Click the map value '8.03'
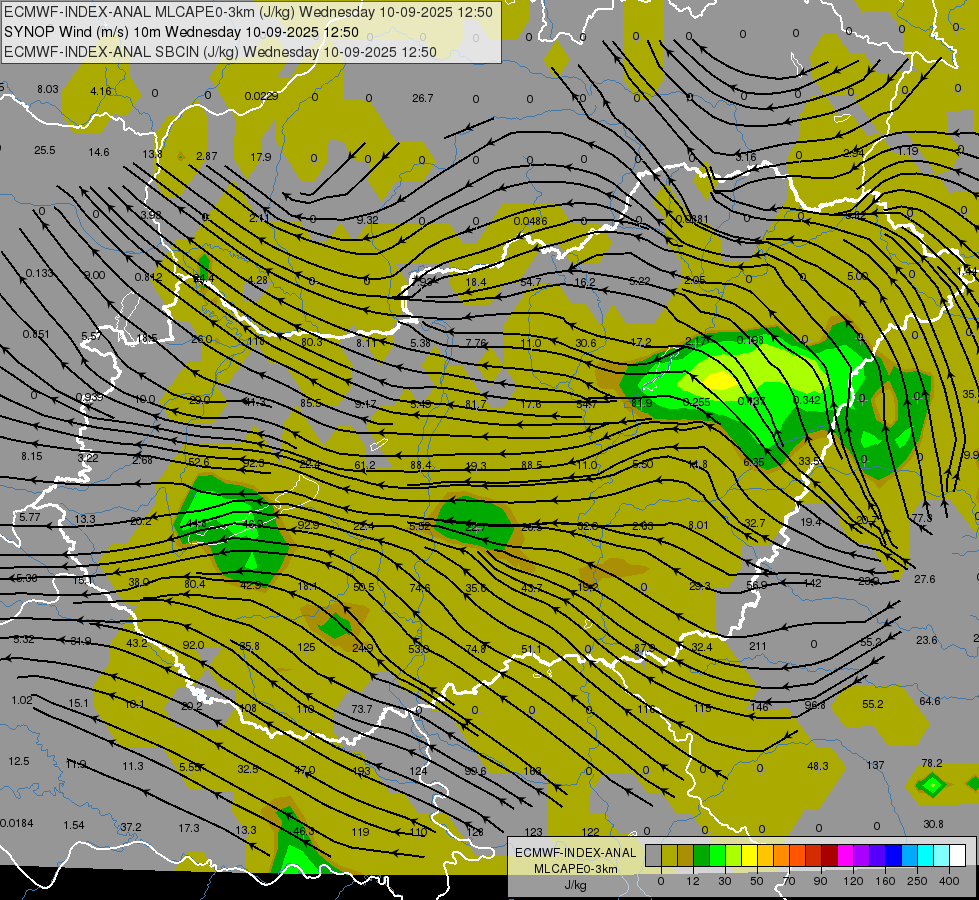Image resolution: width=979 pixels, height=900 pixels. [47, 89]
